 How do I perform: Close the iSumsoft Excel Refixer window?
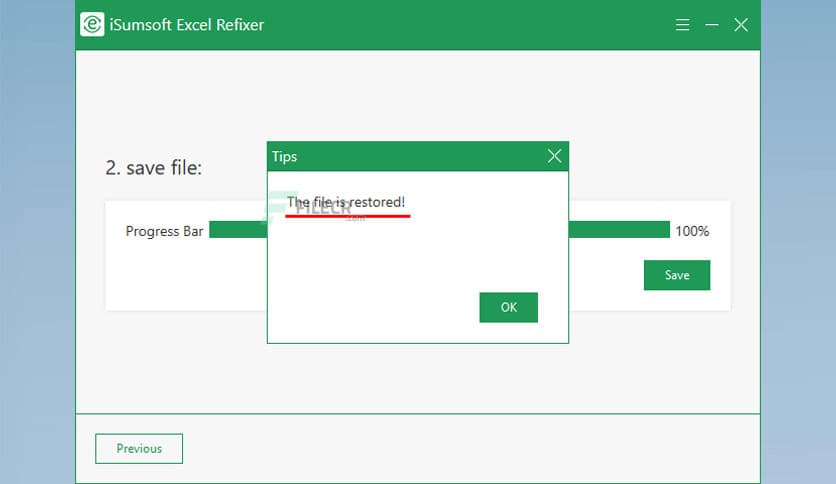click(741, 25)
